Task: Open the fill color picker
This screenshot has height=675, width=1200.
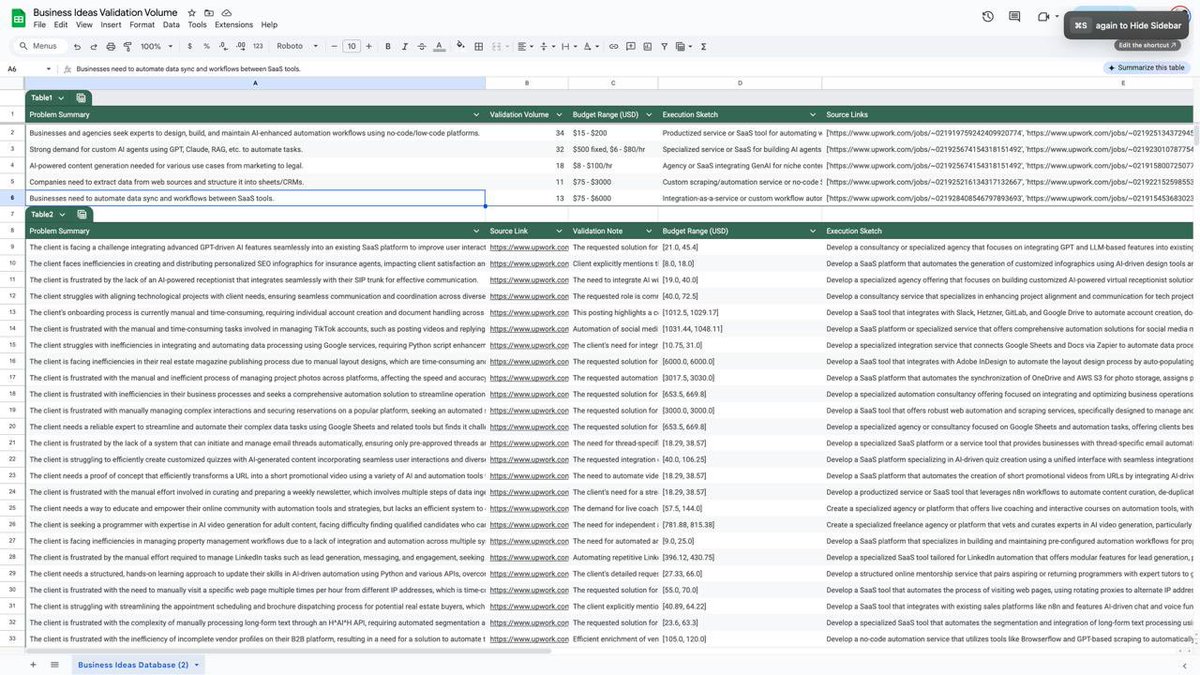Action: [x=462, y=46]
